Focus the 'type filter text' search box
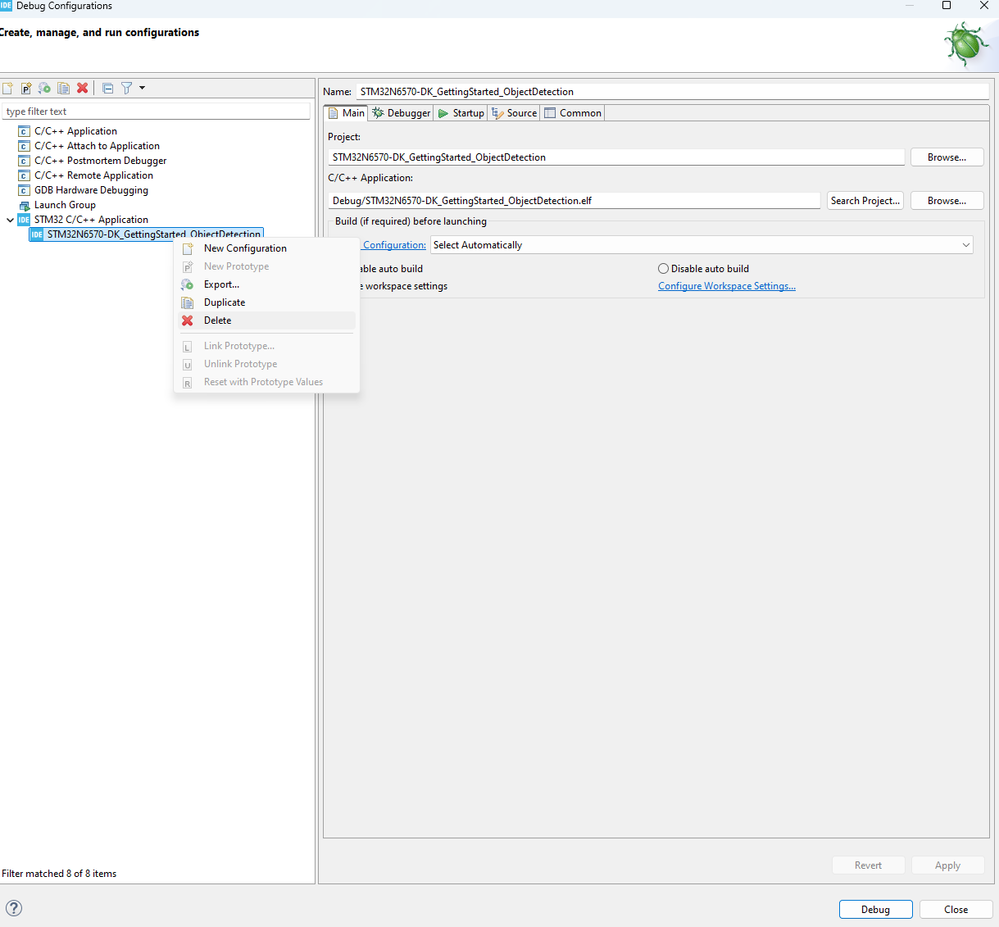 (x=156, y=111)
